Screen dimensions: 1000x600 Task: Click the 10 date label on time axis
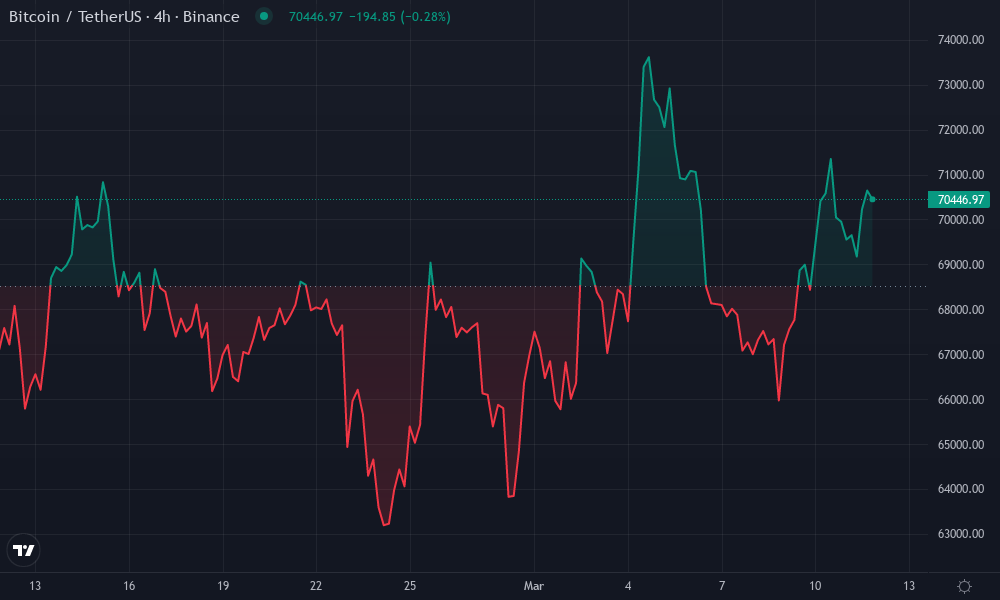[816, 586]
